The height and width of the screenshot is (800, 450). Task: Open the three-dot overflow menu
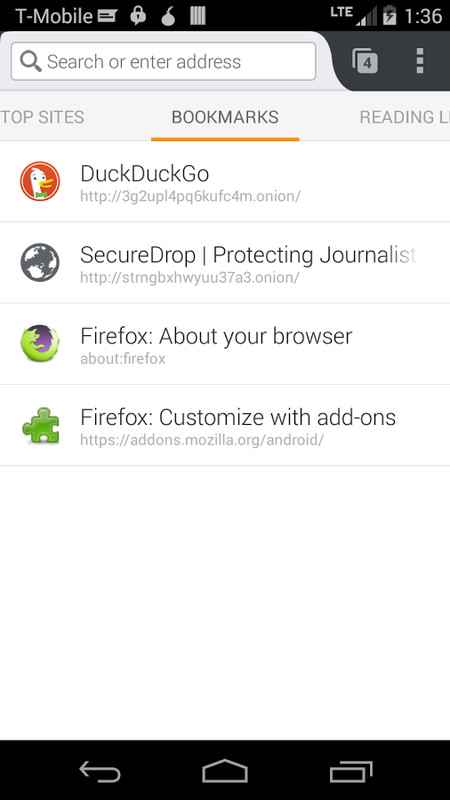tap(419, 61)
